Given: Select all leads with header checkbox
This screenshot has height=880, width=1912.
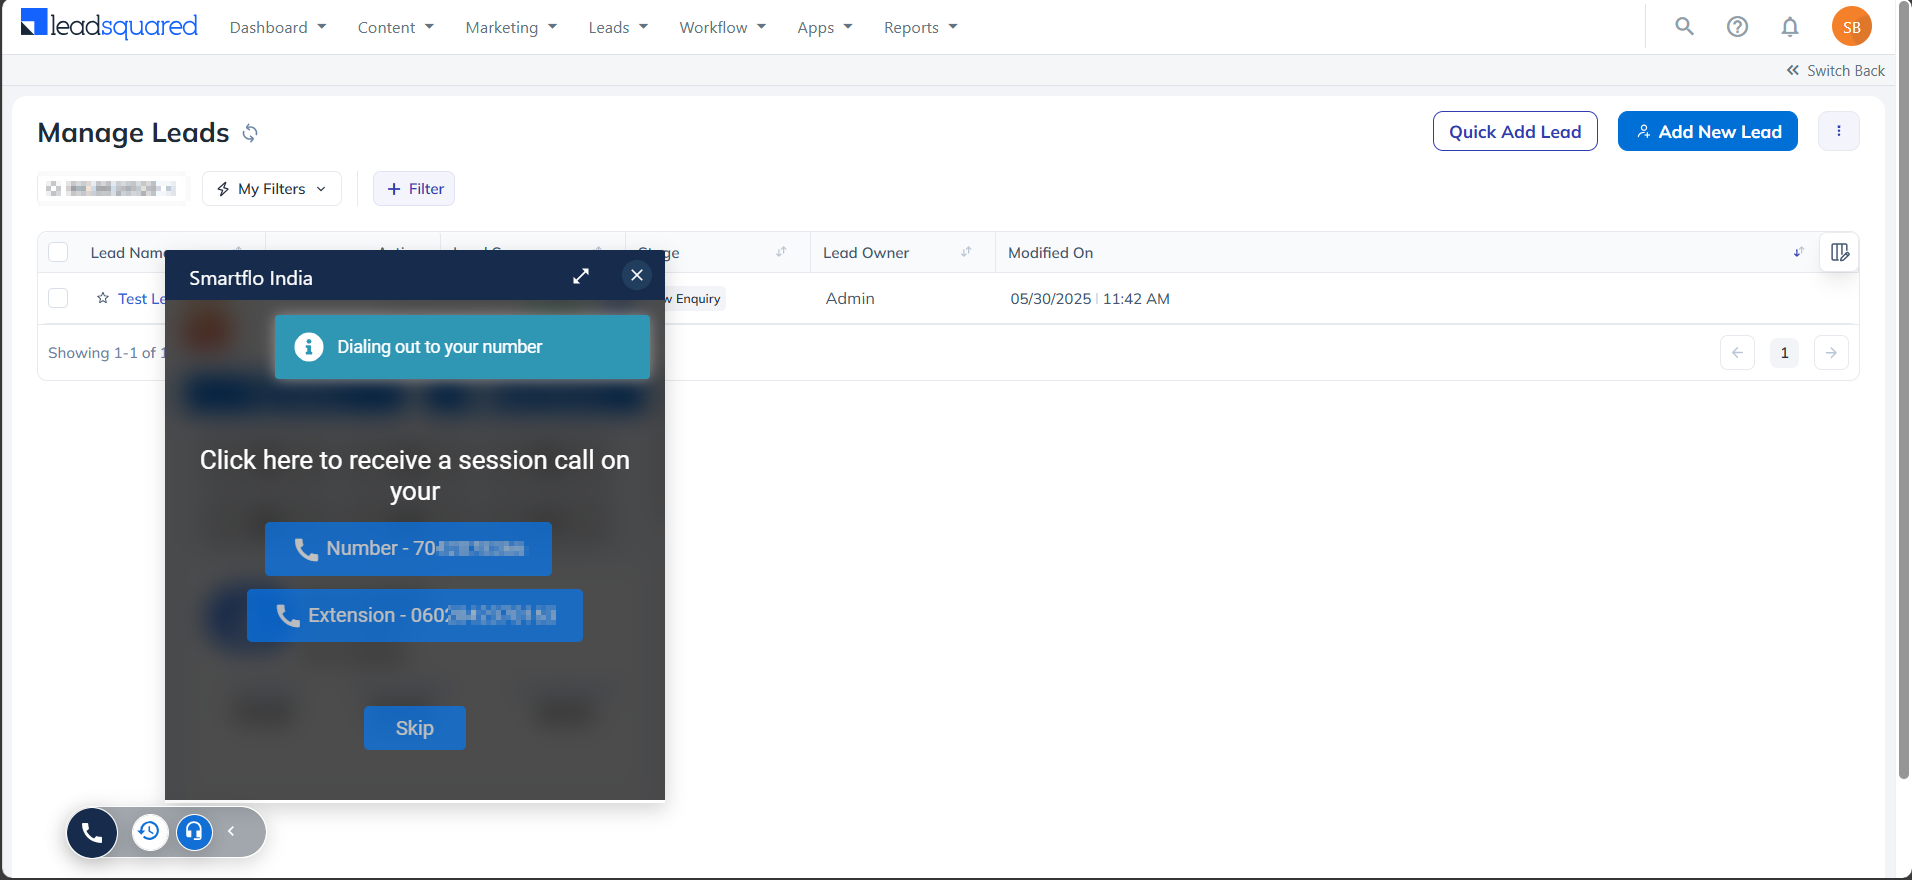Looking at the screenshot, I should (58, 252).
